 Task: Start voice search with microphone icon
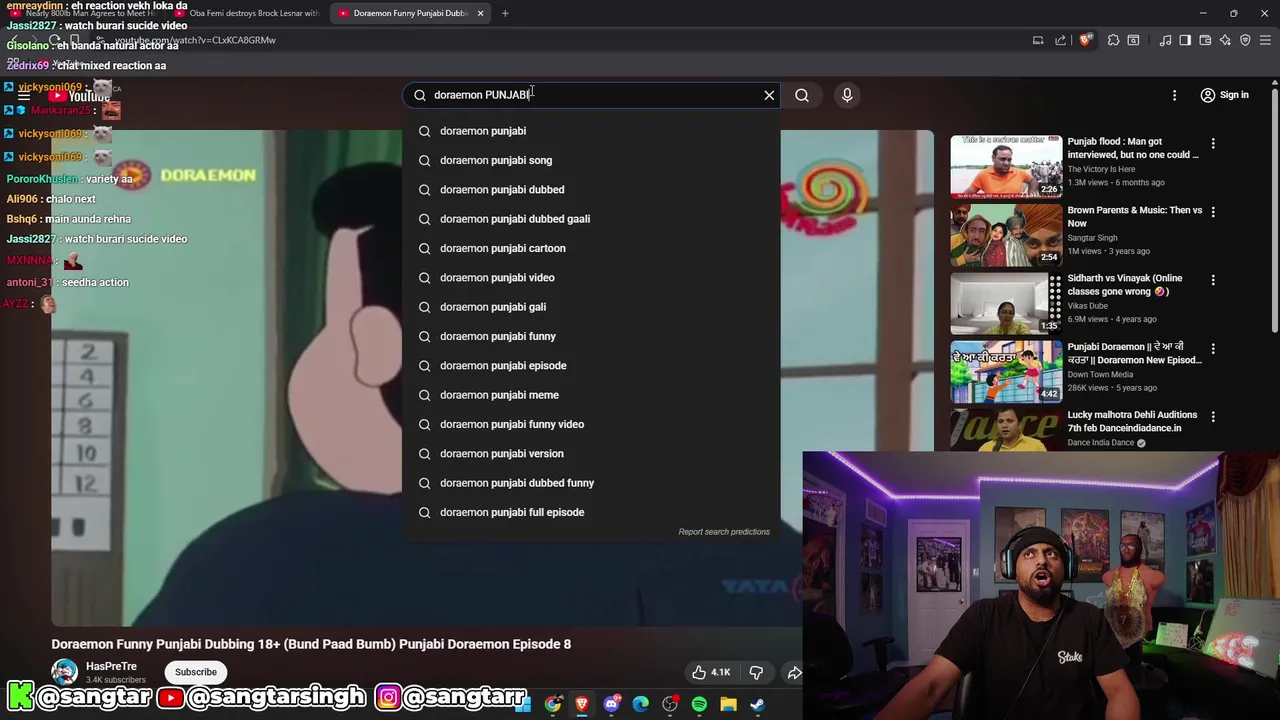point(847,95)
